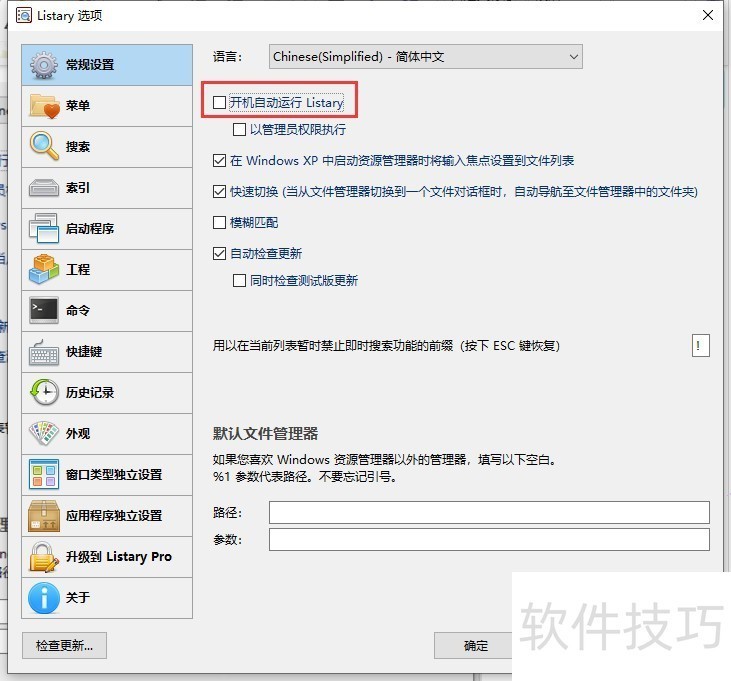Focus the 参数 input field
The width and height of the screenshot is (731, 681).
click(489, 539)
